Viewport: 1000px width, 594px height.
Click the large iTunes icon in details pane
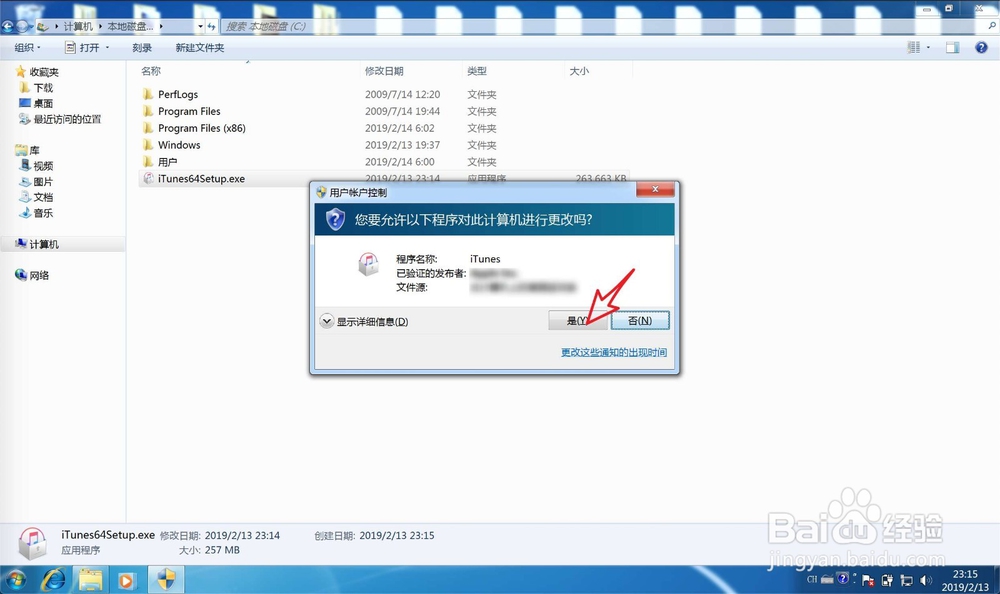[x=32, y=543]
